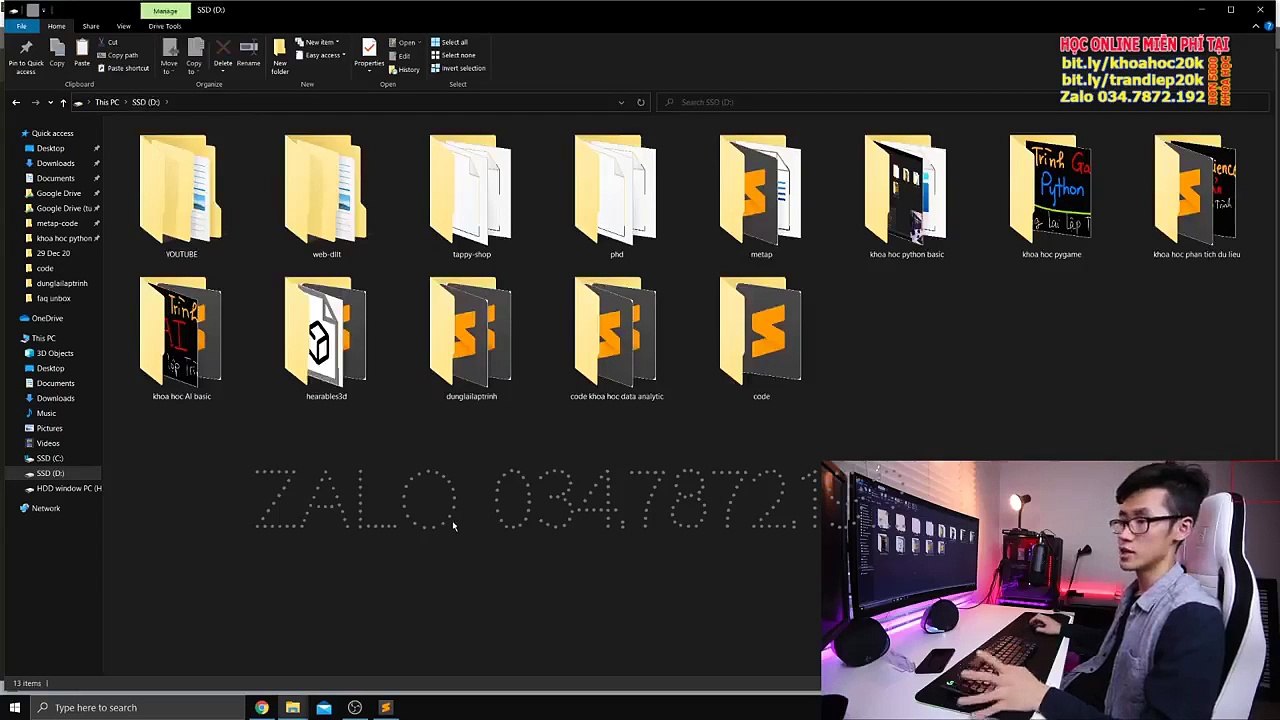1280x720 pixels.
Task: Click Select none in the ribbon
Action: pos(453,55)
